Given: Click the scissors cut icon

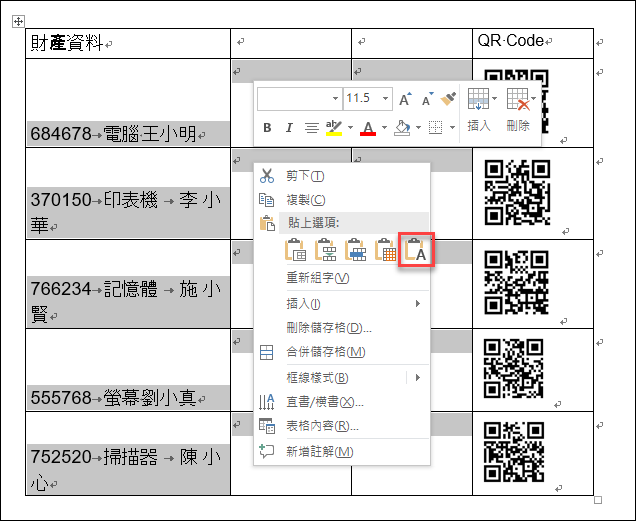Looking at the screenshot, I should click(x=266, y=176).
